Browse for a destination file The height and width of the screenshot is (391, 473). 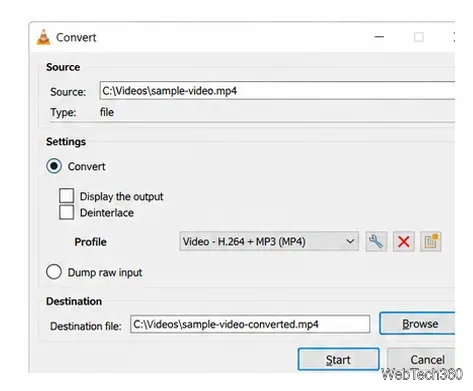tap(417, 323)
